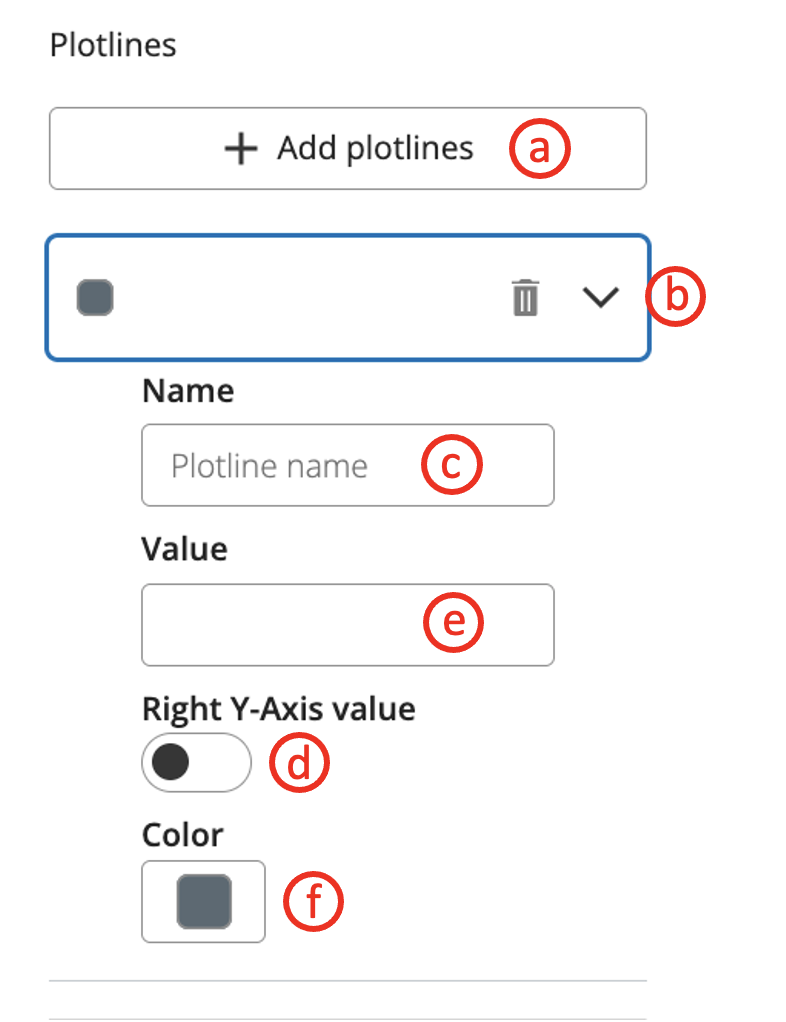Click the circled letter b marker

click(676, 297)
